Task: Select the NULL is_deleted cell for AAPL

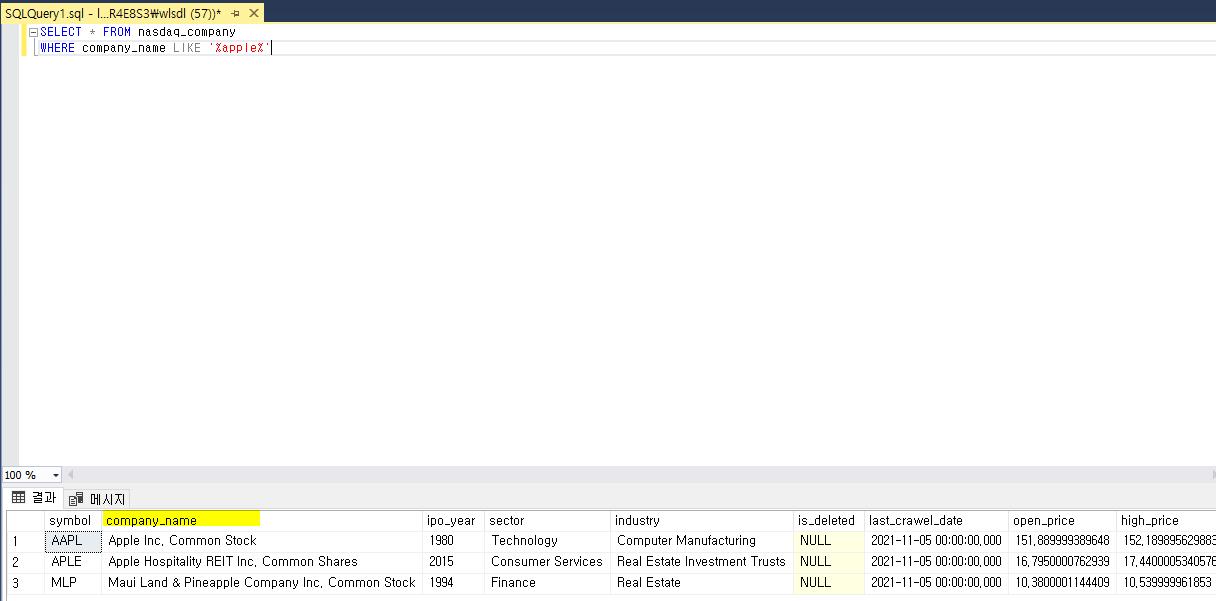Action: tap(829, 541)
